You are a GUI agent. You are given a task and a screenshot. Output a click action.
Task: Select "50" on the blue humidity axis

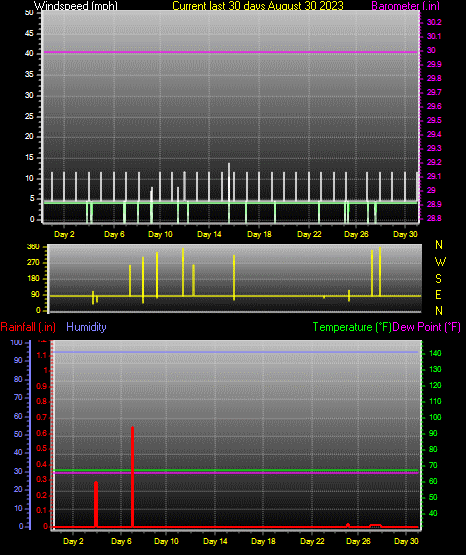(18, 434)
